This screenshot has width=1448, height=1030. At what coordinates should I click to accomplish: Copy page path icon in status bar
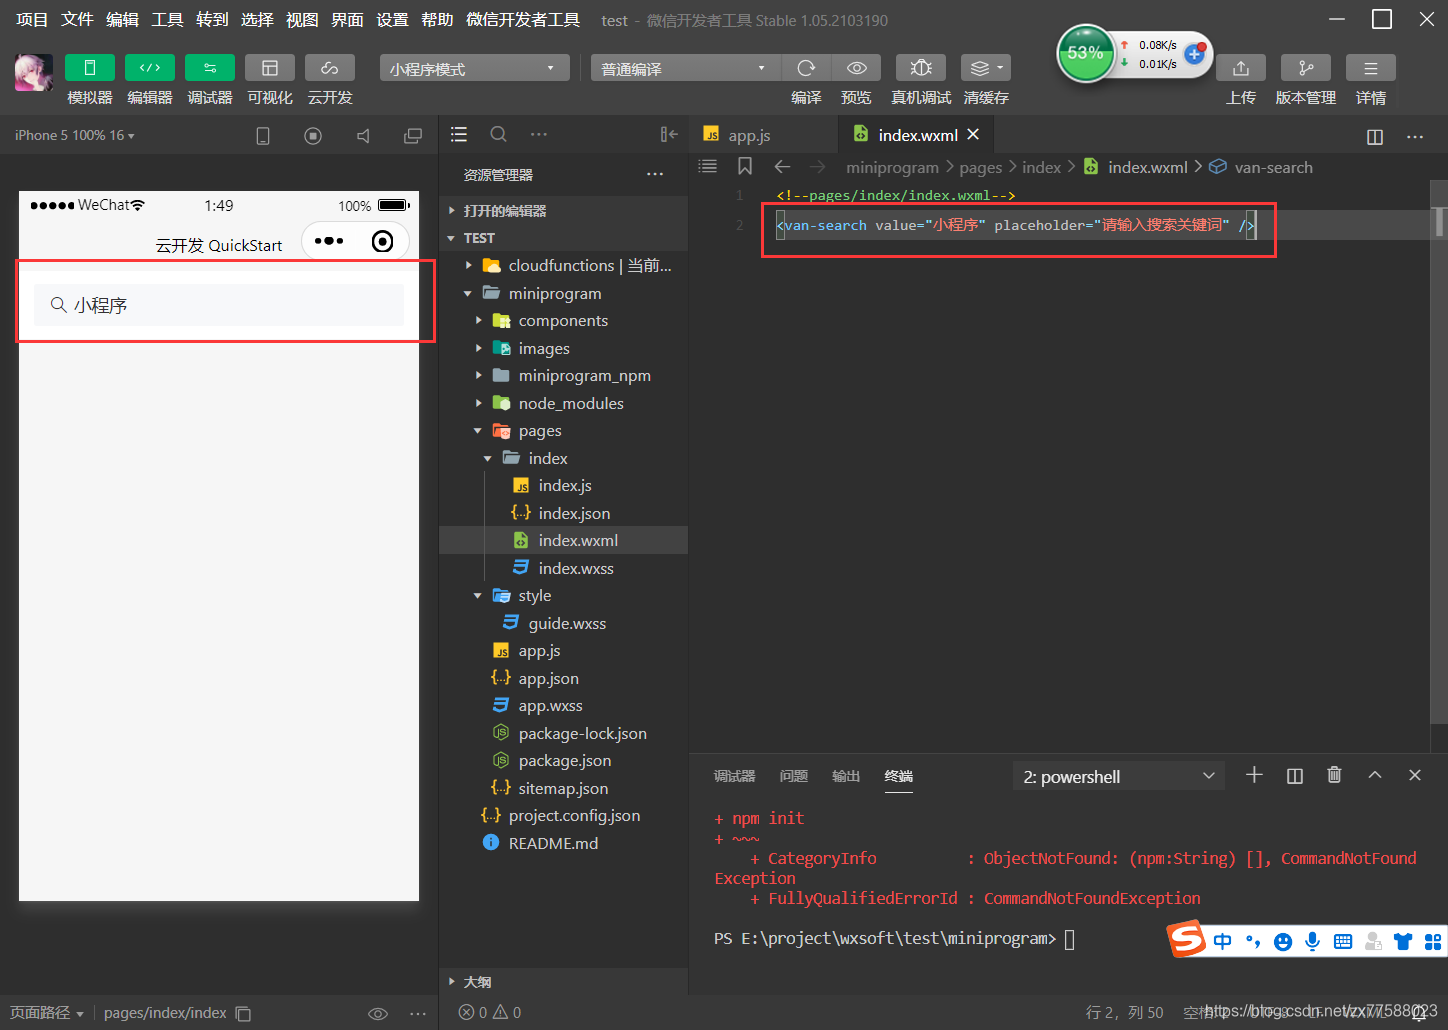[243, 1013]
